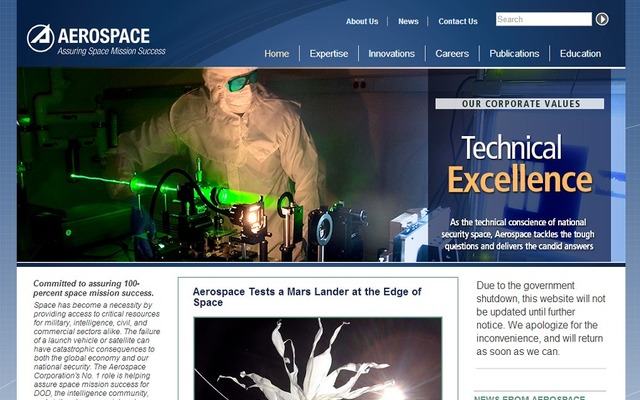The height and width of the screenshot is (400, 640).
Task: Go to Contact Us page
Action: [x=458, y=21]
